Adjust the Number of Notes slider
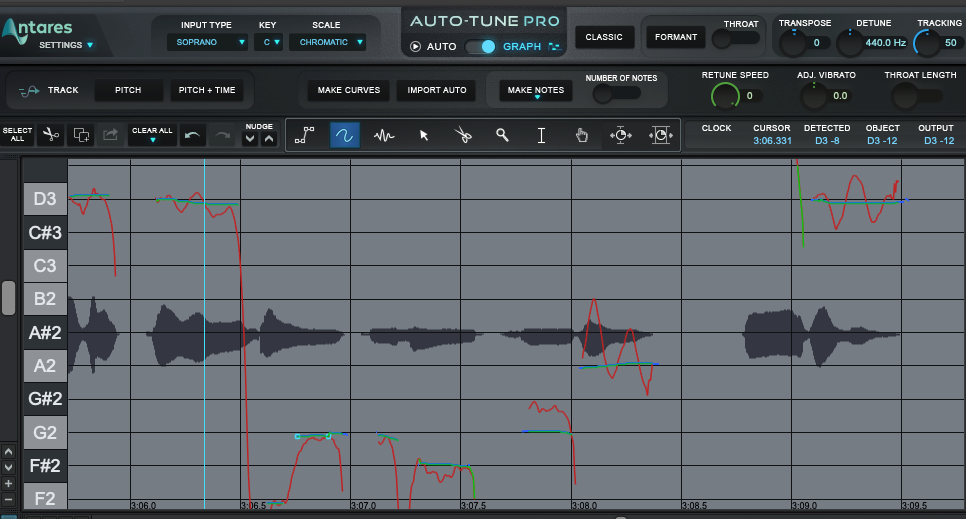Viewport: 966px width, 519px height. click(616, 94)
